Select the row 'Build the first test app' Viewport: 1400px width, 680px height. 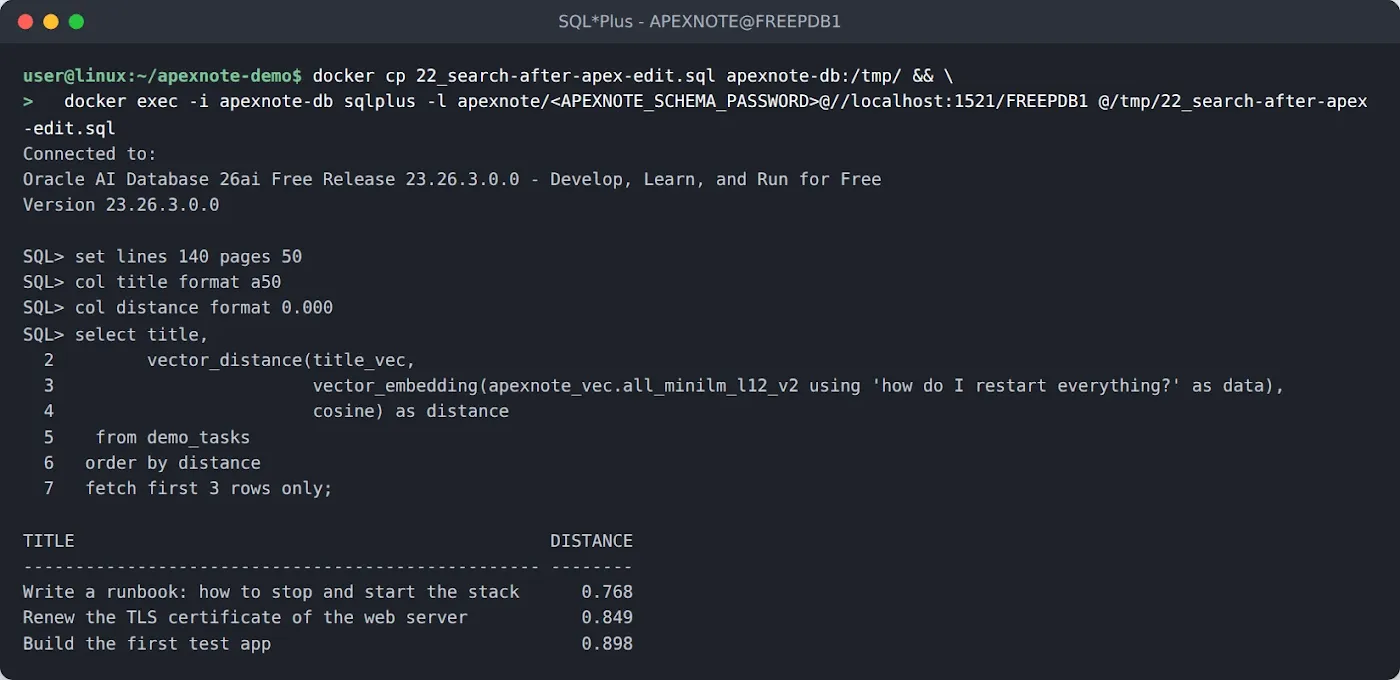point(328,644)
